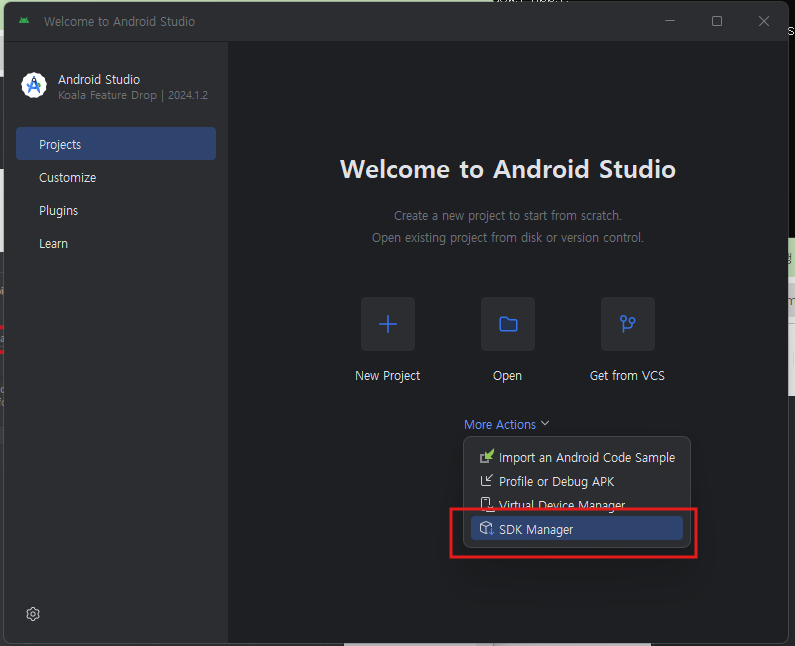Click the Virtual Device Manager phone icon
Viewport: 795px width, 646px height.
[x=486, y=504]
